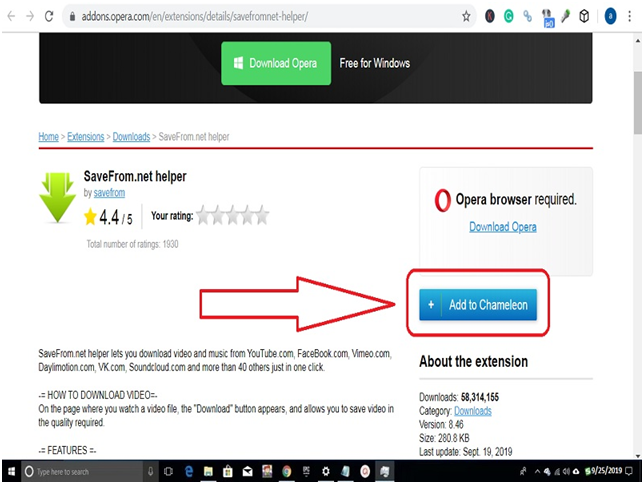Open Task View in the taskbar
Screen dimensions: 644x484
tap(168, 471)
